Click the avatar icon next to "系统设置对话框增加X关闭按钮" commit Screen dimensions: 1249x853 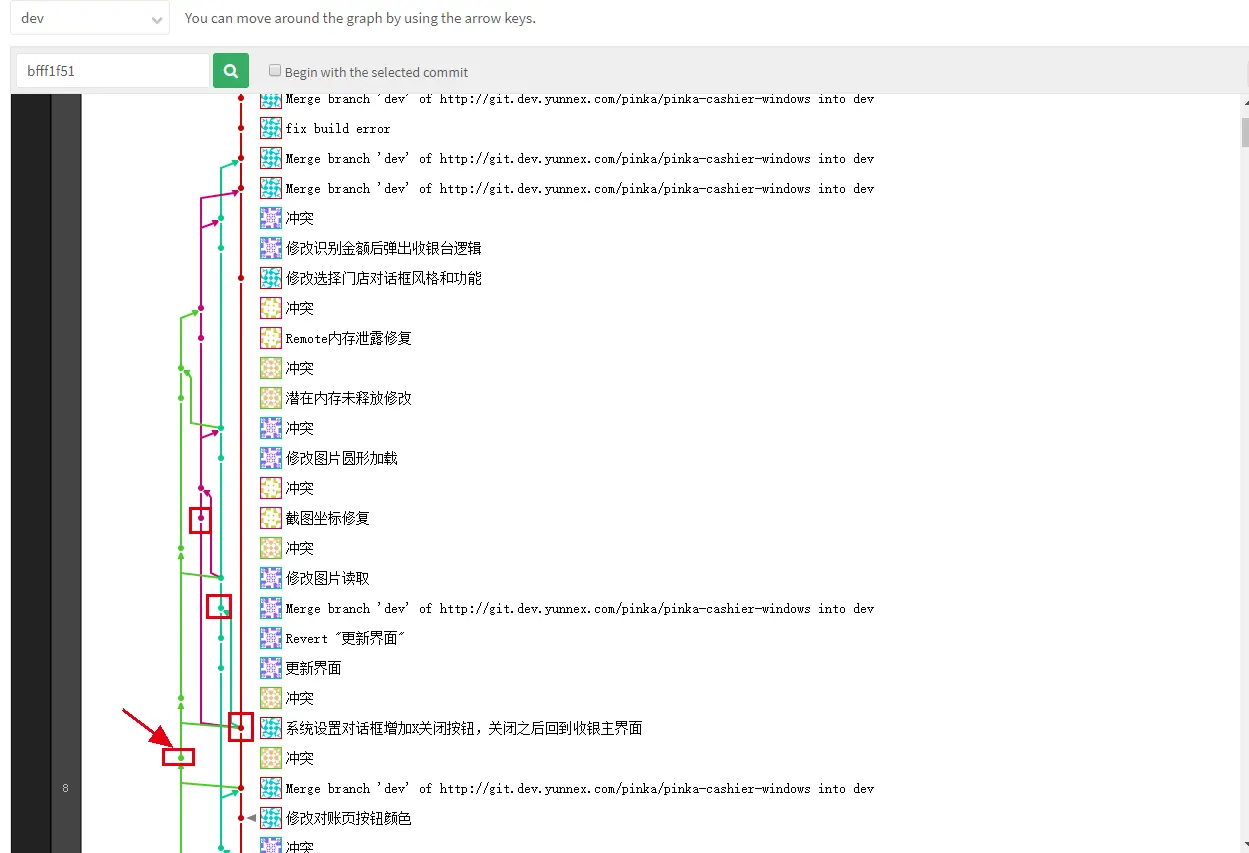pos(270,728)
